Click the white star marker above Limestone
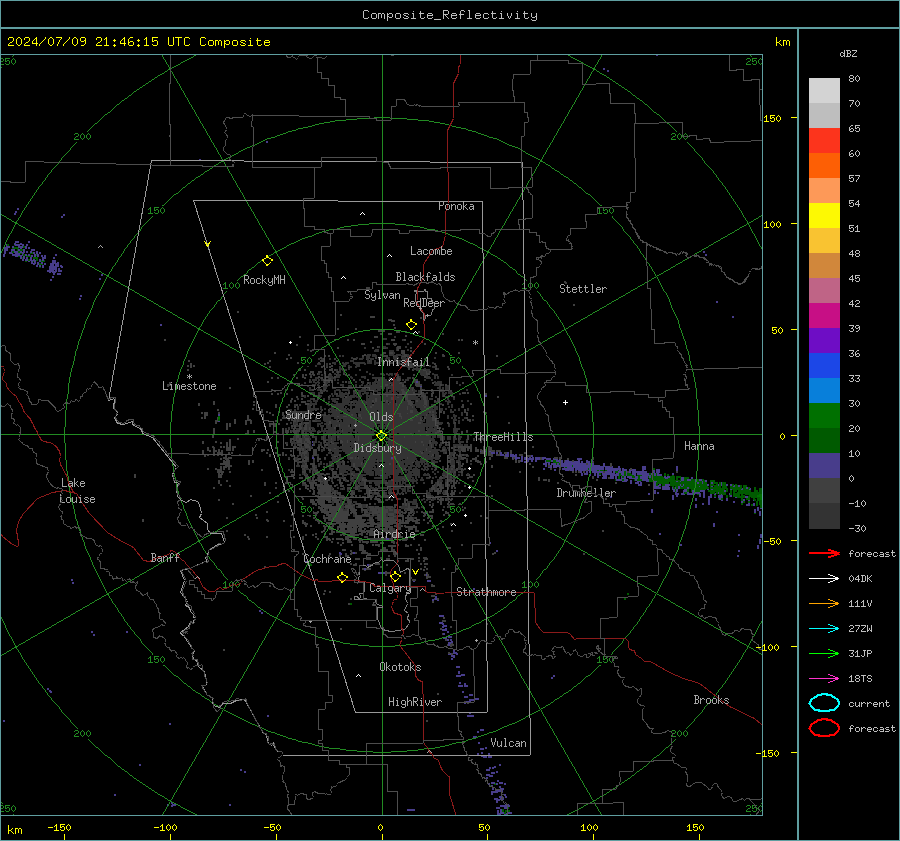 click(189, 377)
